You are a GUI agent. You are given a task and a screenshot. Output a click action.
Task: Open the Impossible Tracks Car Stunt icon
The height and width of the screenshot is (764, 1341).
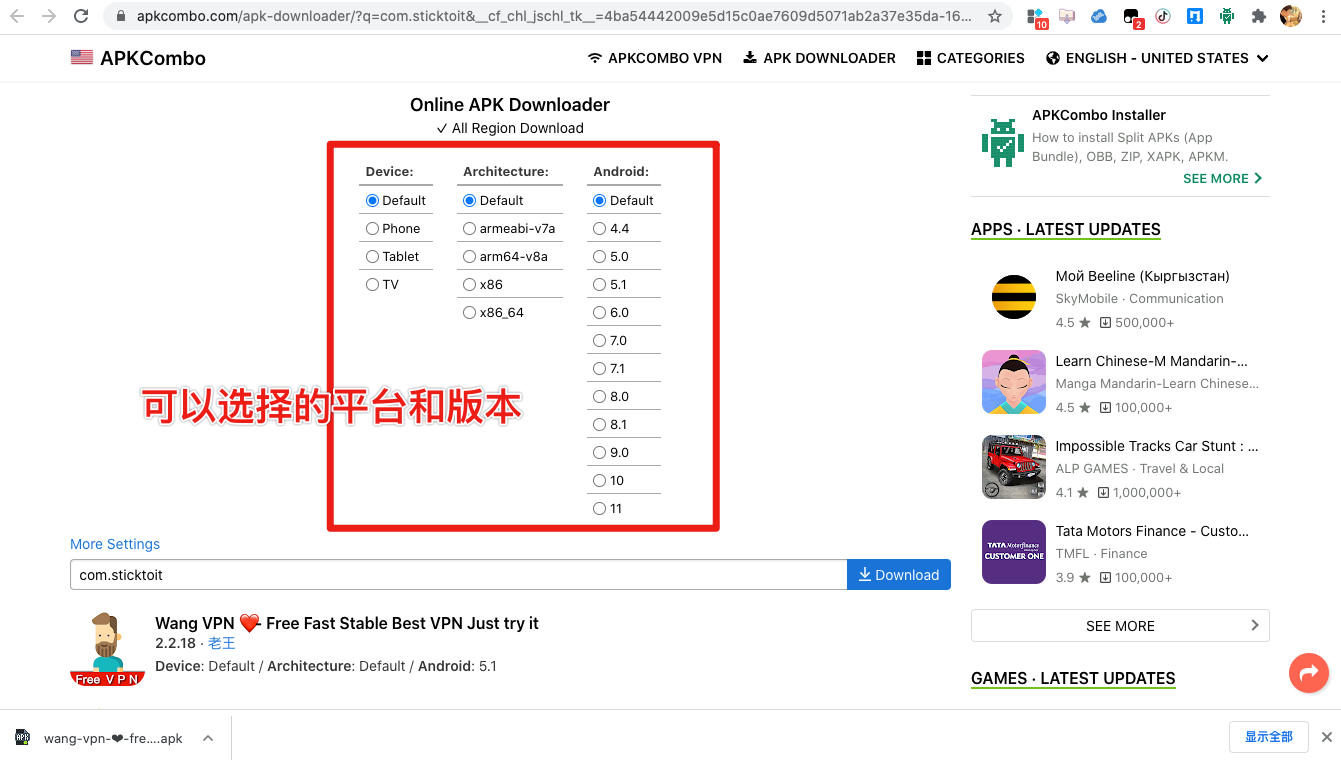1014,467
